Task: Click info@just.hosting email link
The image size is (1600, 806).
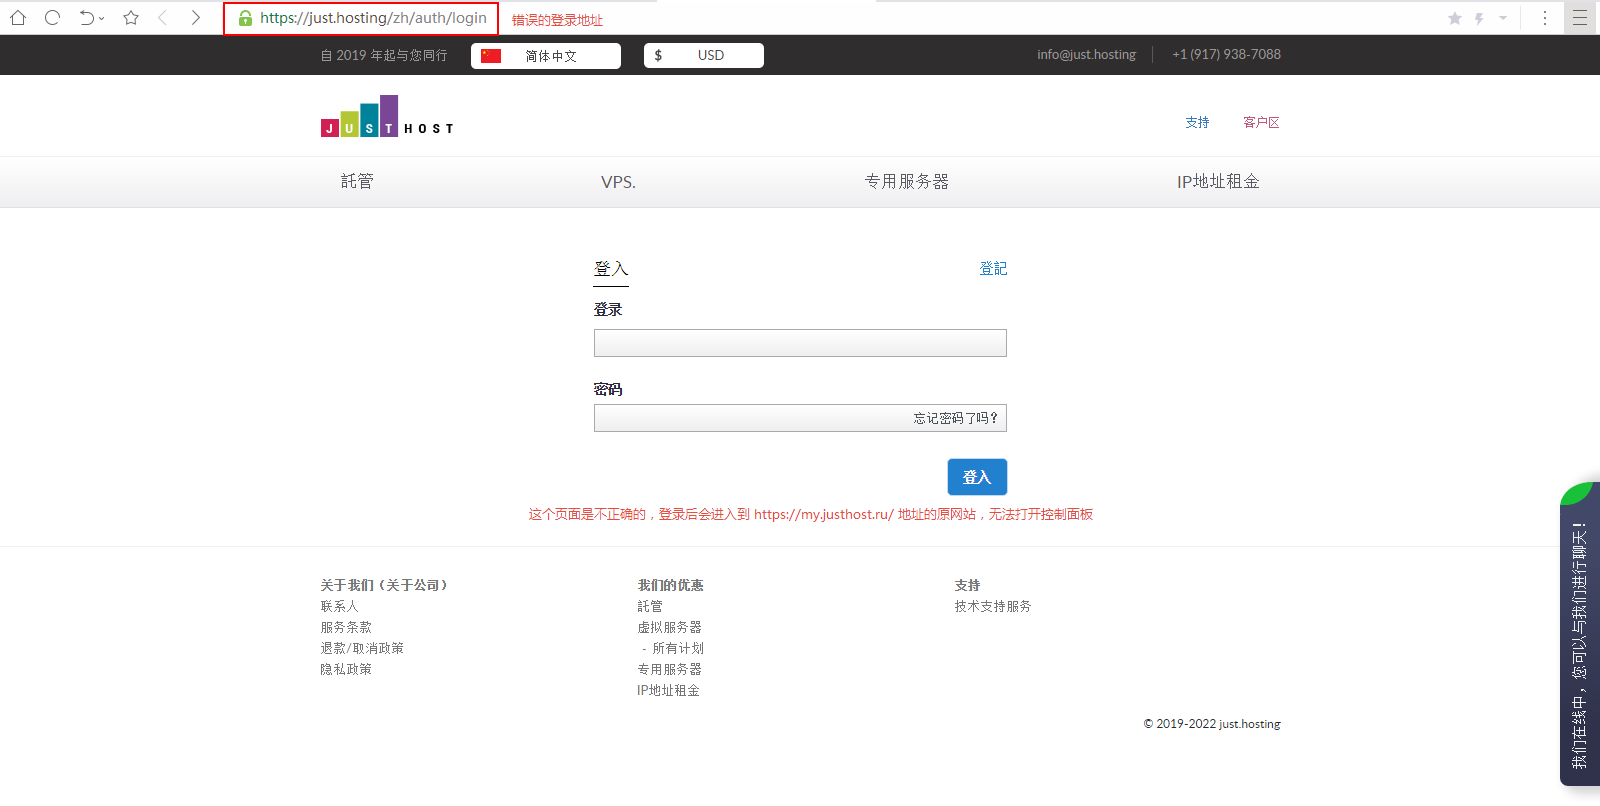Action: coord(1086,55)
